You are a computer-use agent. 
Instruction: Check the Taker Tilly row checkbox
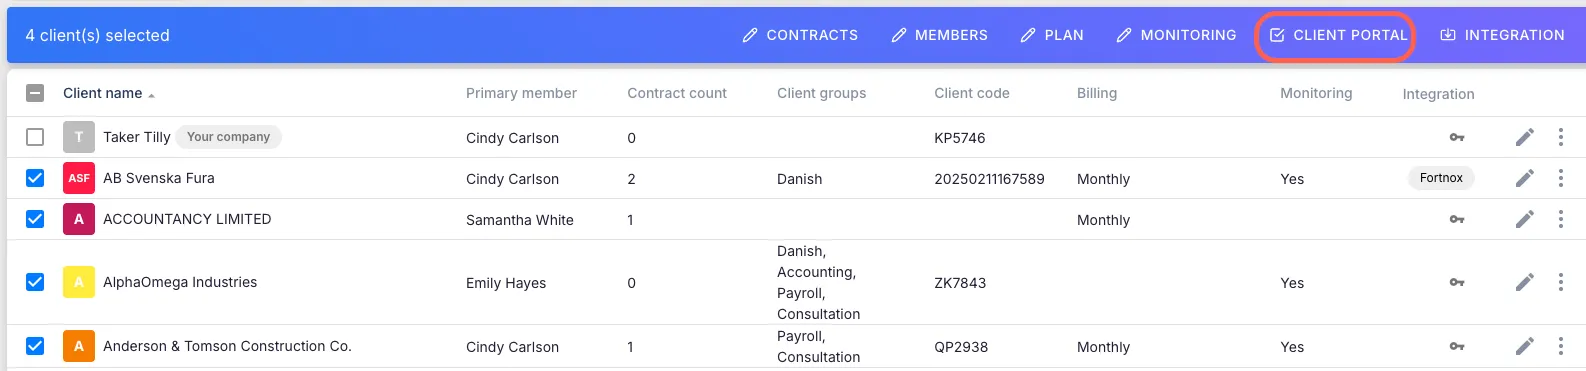(35, 137)
